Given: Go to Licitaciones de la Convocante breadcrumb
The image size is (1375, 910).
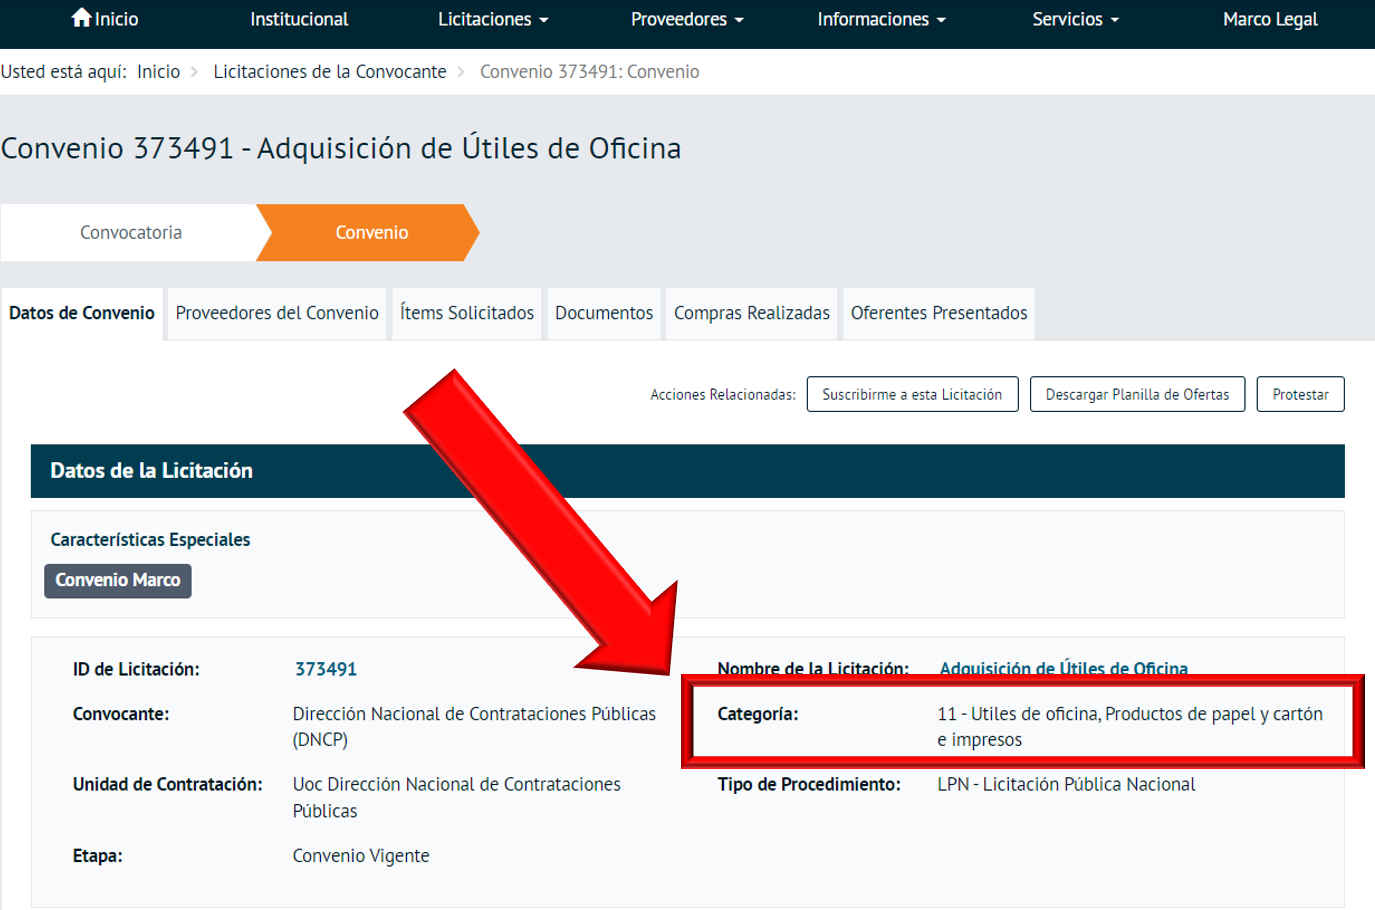Looking at the screenshot, I should pos(330,72).
